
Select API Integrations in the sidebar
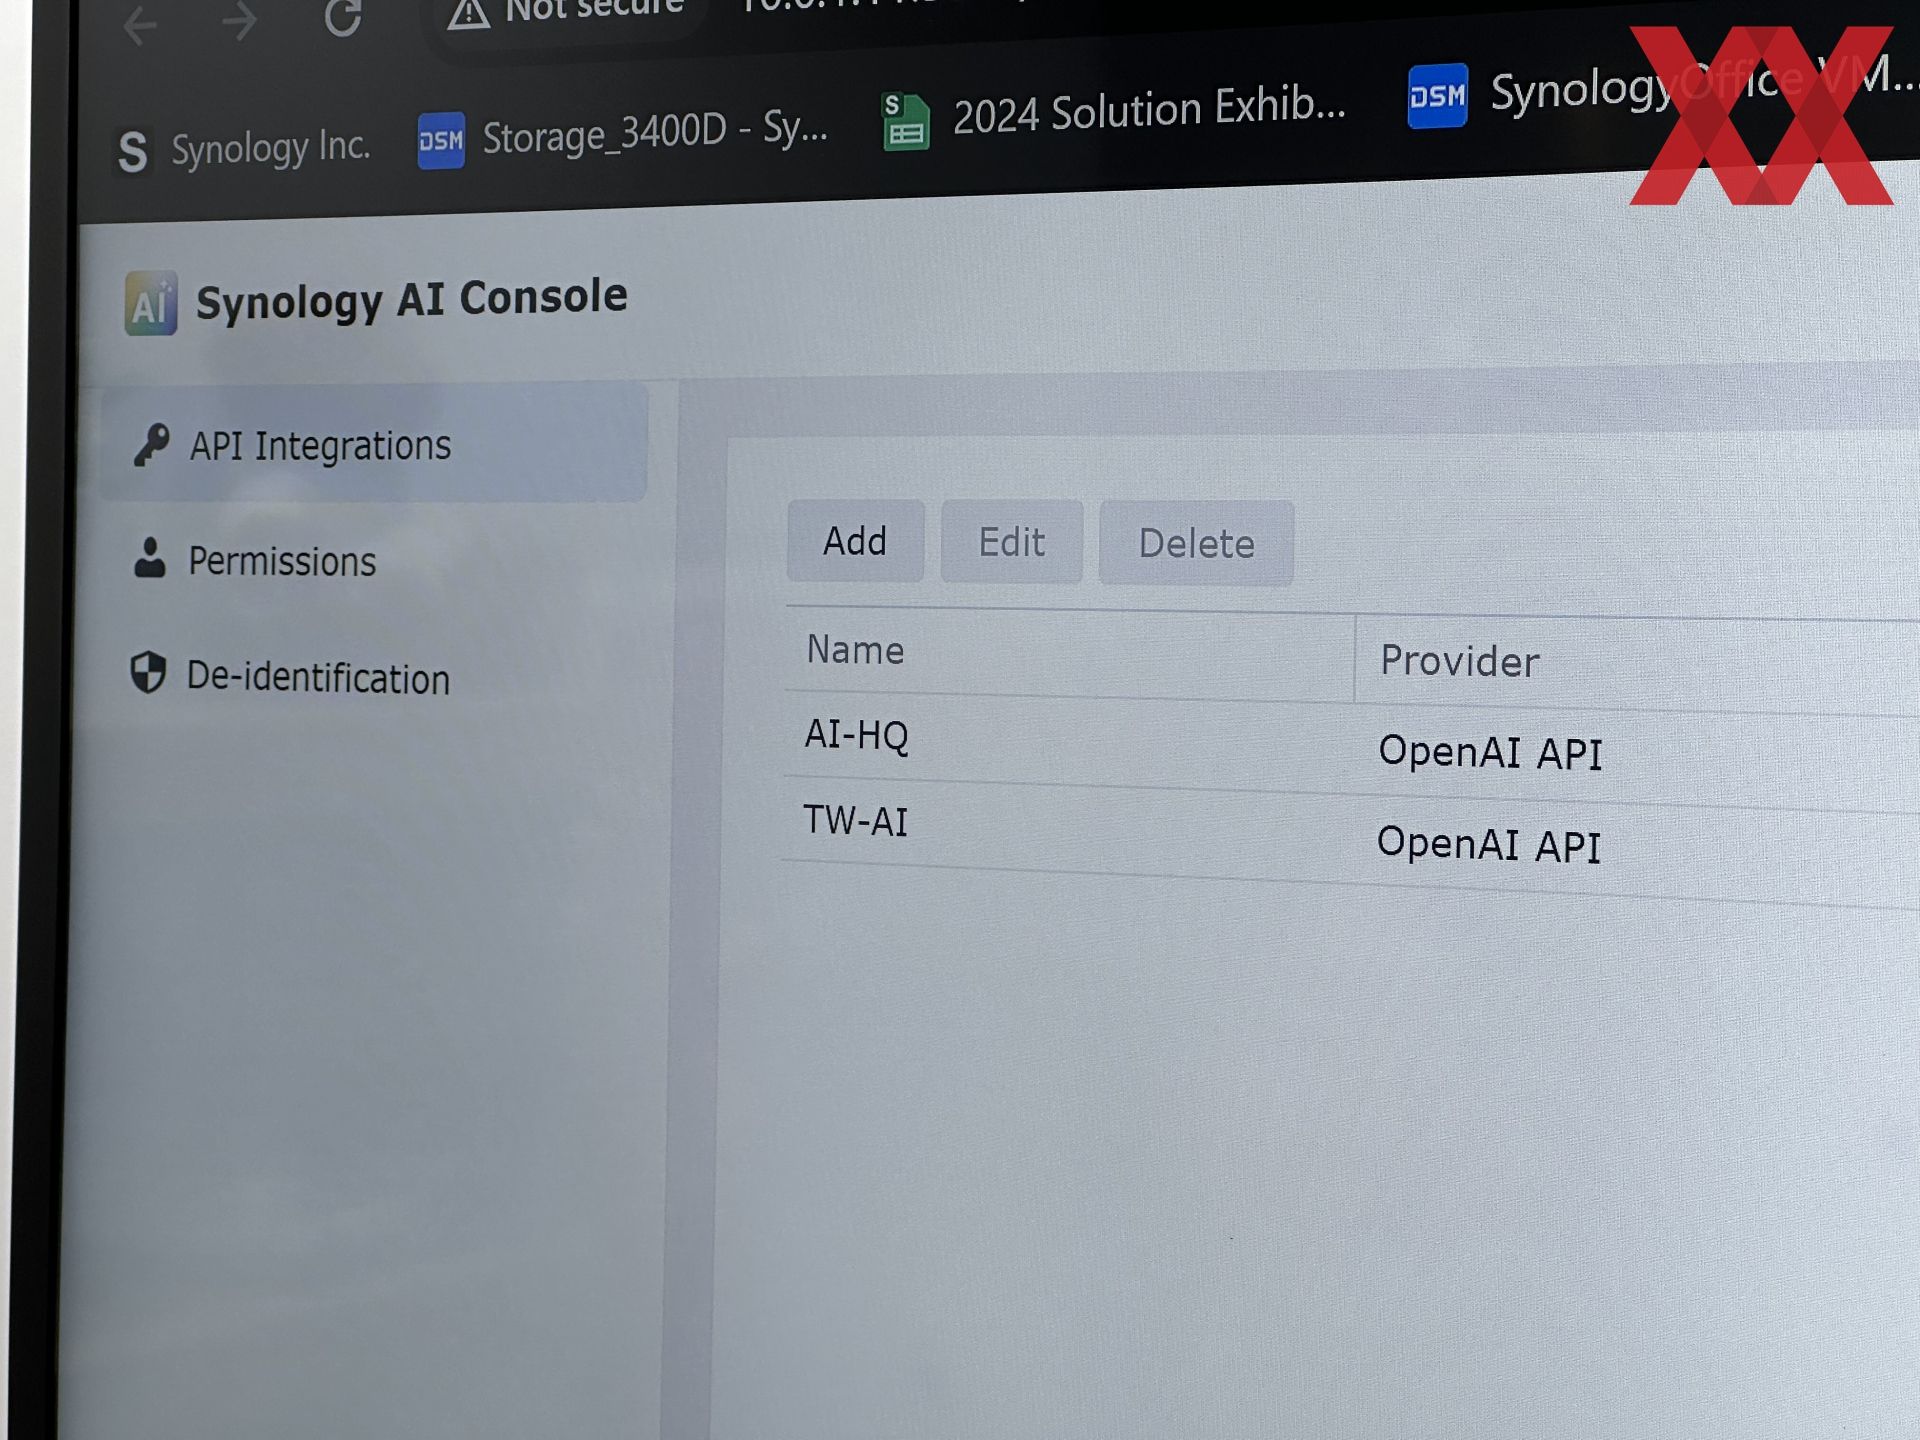[x=374, y=443]
